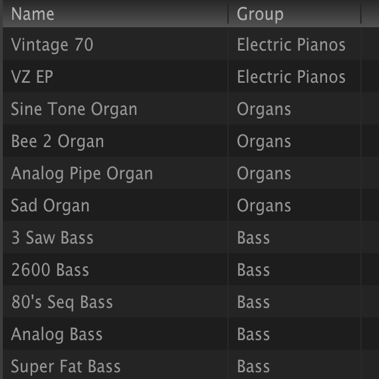Screen dimensions: 379x379
Task: Click Organs group cell in Sad Organ row
Action: click(264, 206)
